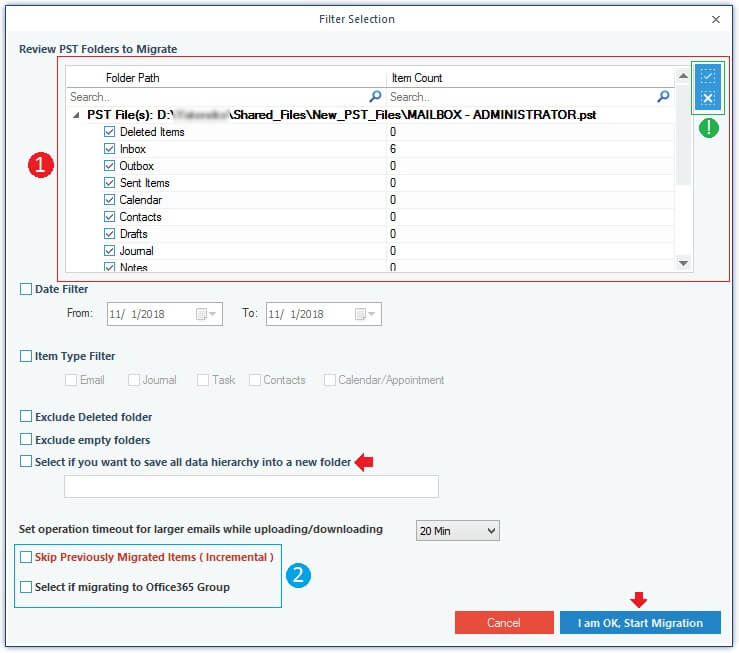Enable the Date Filter checkbox
Image resolution: width=739 pixels, height=653 pixels.
[x=26, y=289]
